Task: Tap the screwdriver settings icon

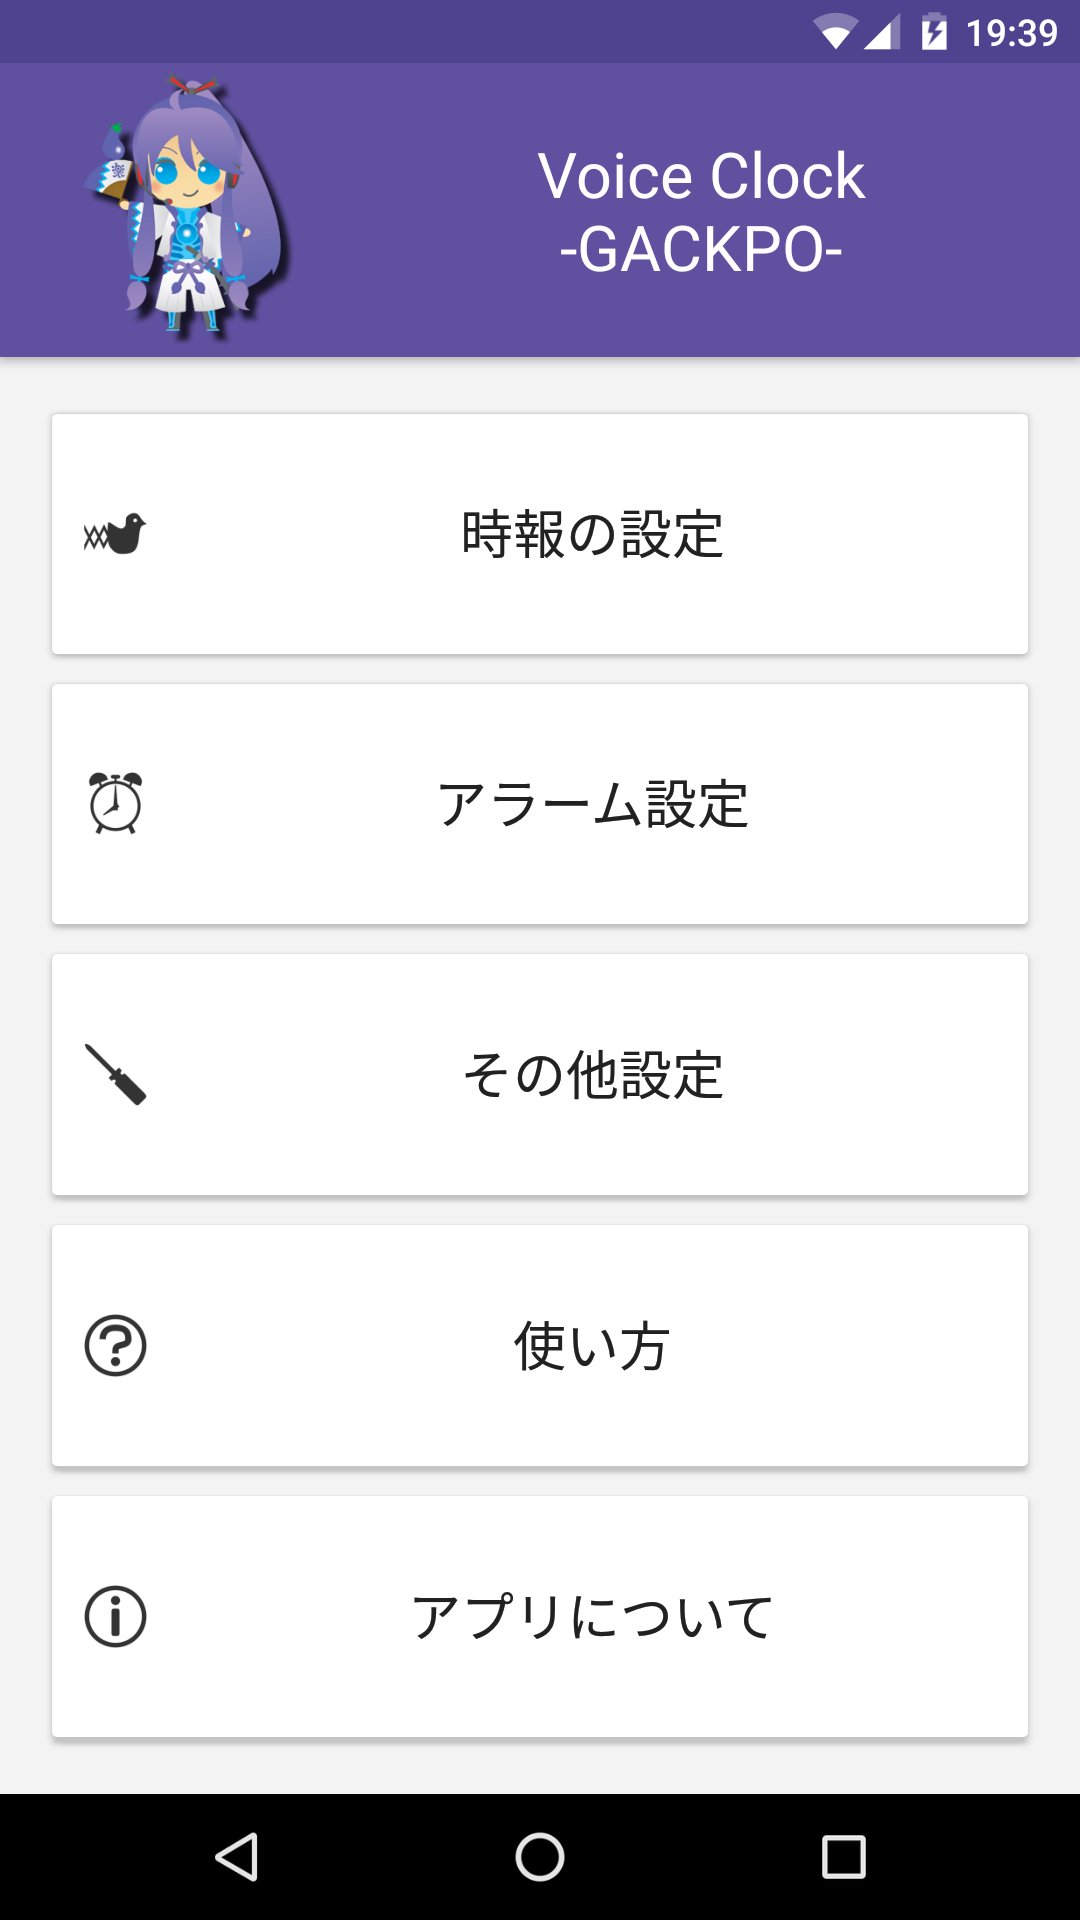Action: [115, 1074]
